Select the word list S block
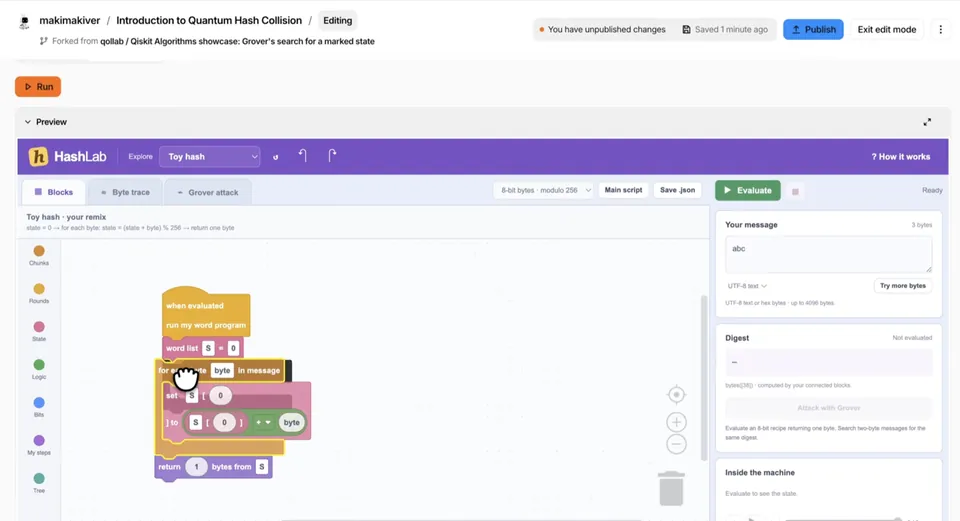Viewport: 960px width, 521px height. (203, 348)
